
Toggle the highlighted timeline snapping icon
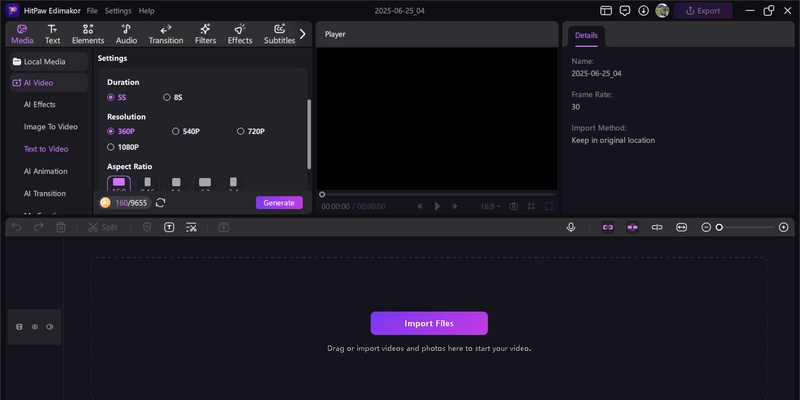633,228
